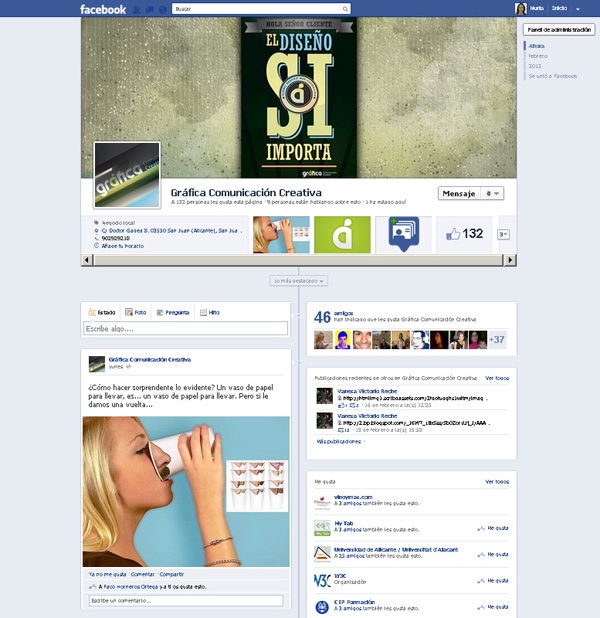Viewport: 600px width, 618px height.
Task: Open vinoymas.com page link
Action: (353, 497)
